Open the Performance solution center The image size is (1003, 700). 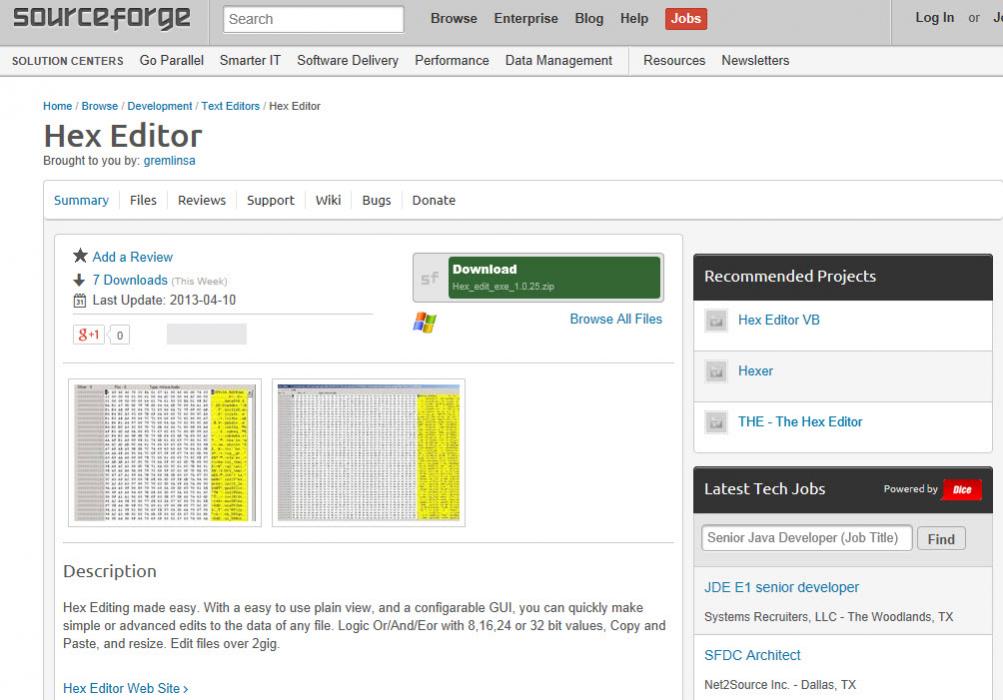452,60
